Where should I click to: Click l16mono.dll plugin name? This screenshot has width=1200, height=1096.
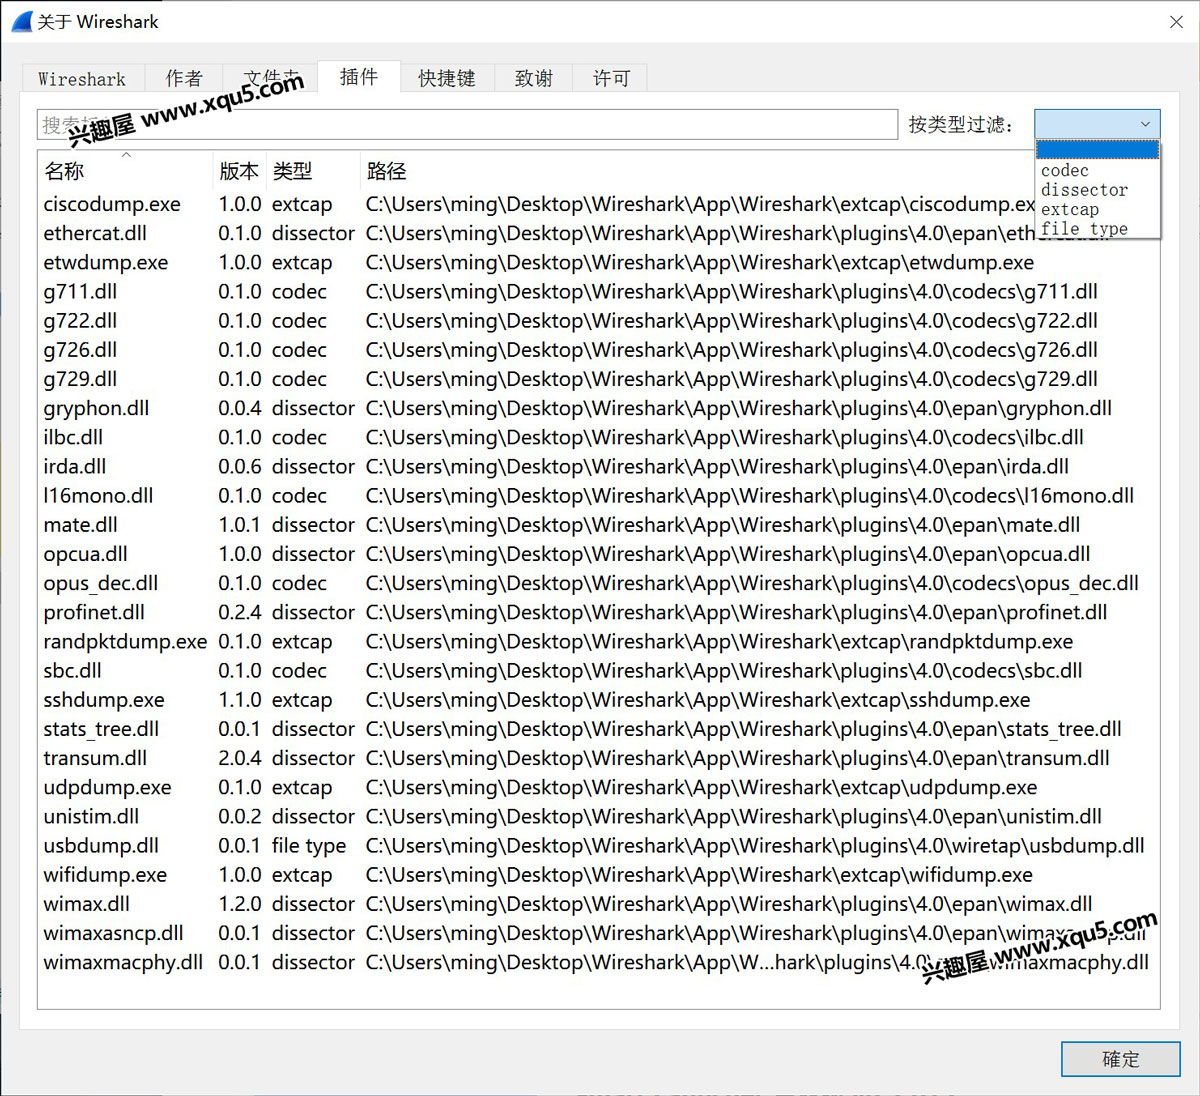98,495
